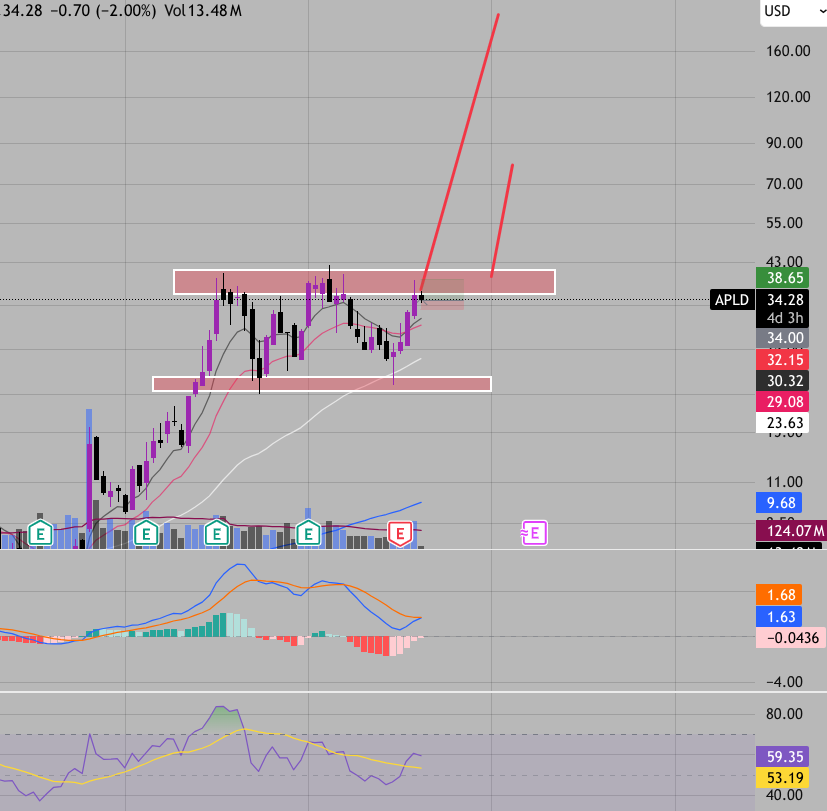Viewport: 827px width, 811px height.
Task: Click the green earnings marker nearest the red one
Action: coord(309,533)
